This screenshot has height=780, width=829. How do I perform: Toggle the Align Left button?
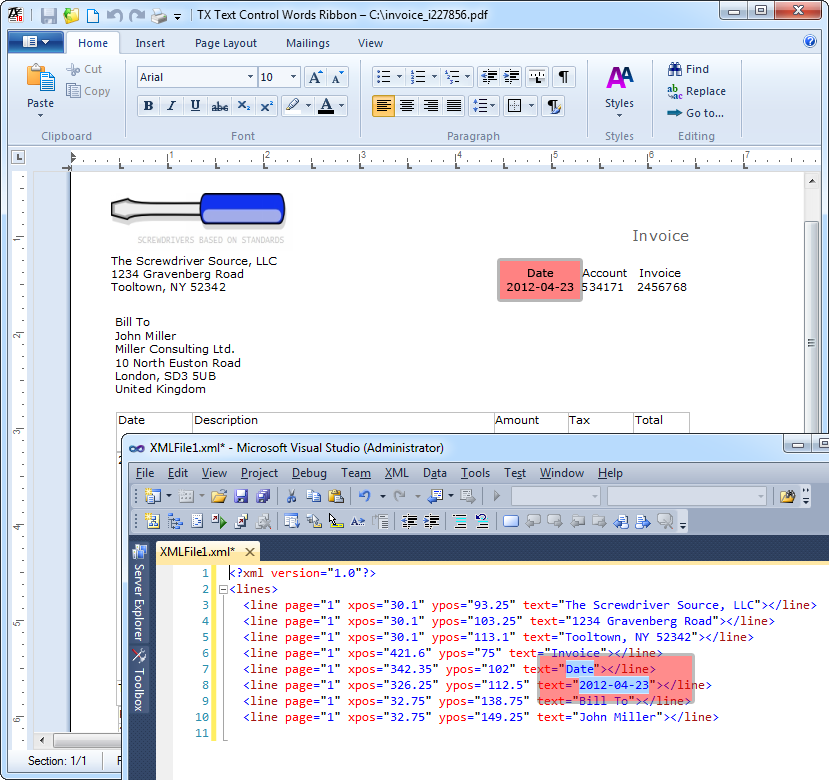tap(383, 106)
